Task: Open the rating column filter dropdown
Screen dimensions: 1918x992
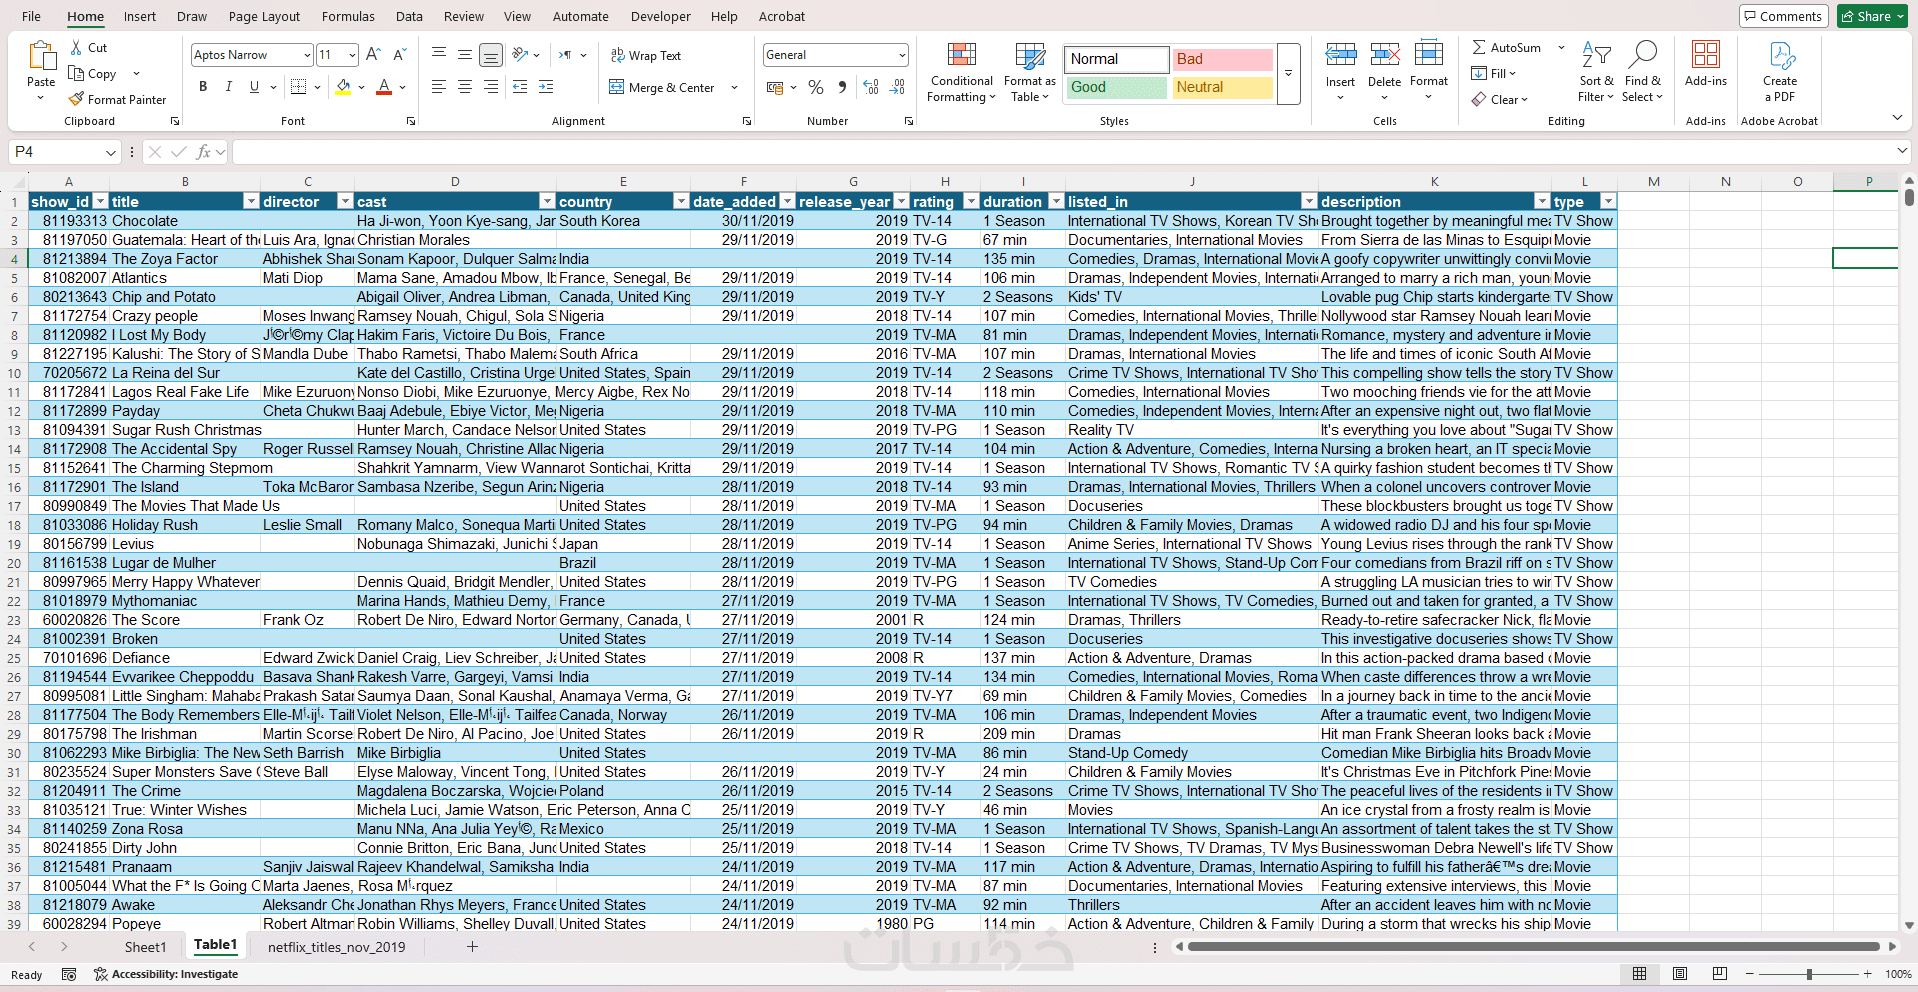Action: click(970, 202)
